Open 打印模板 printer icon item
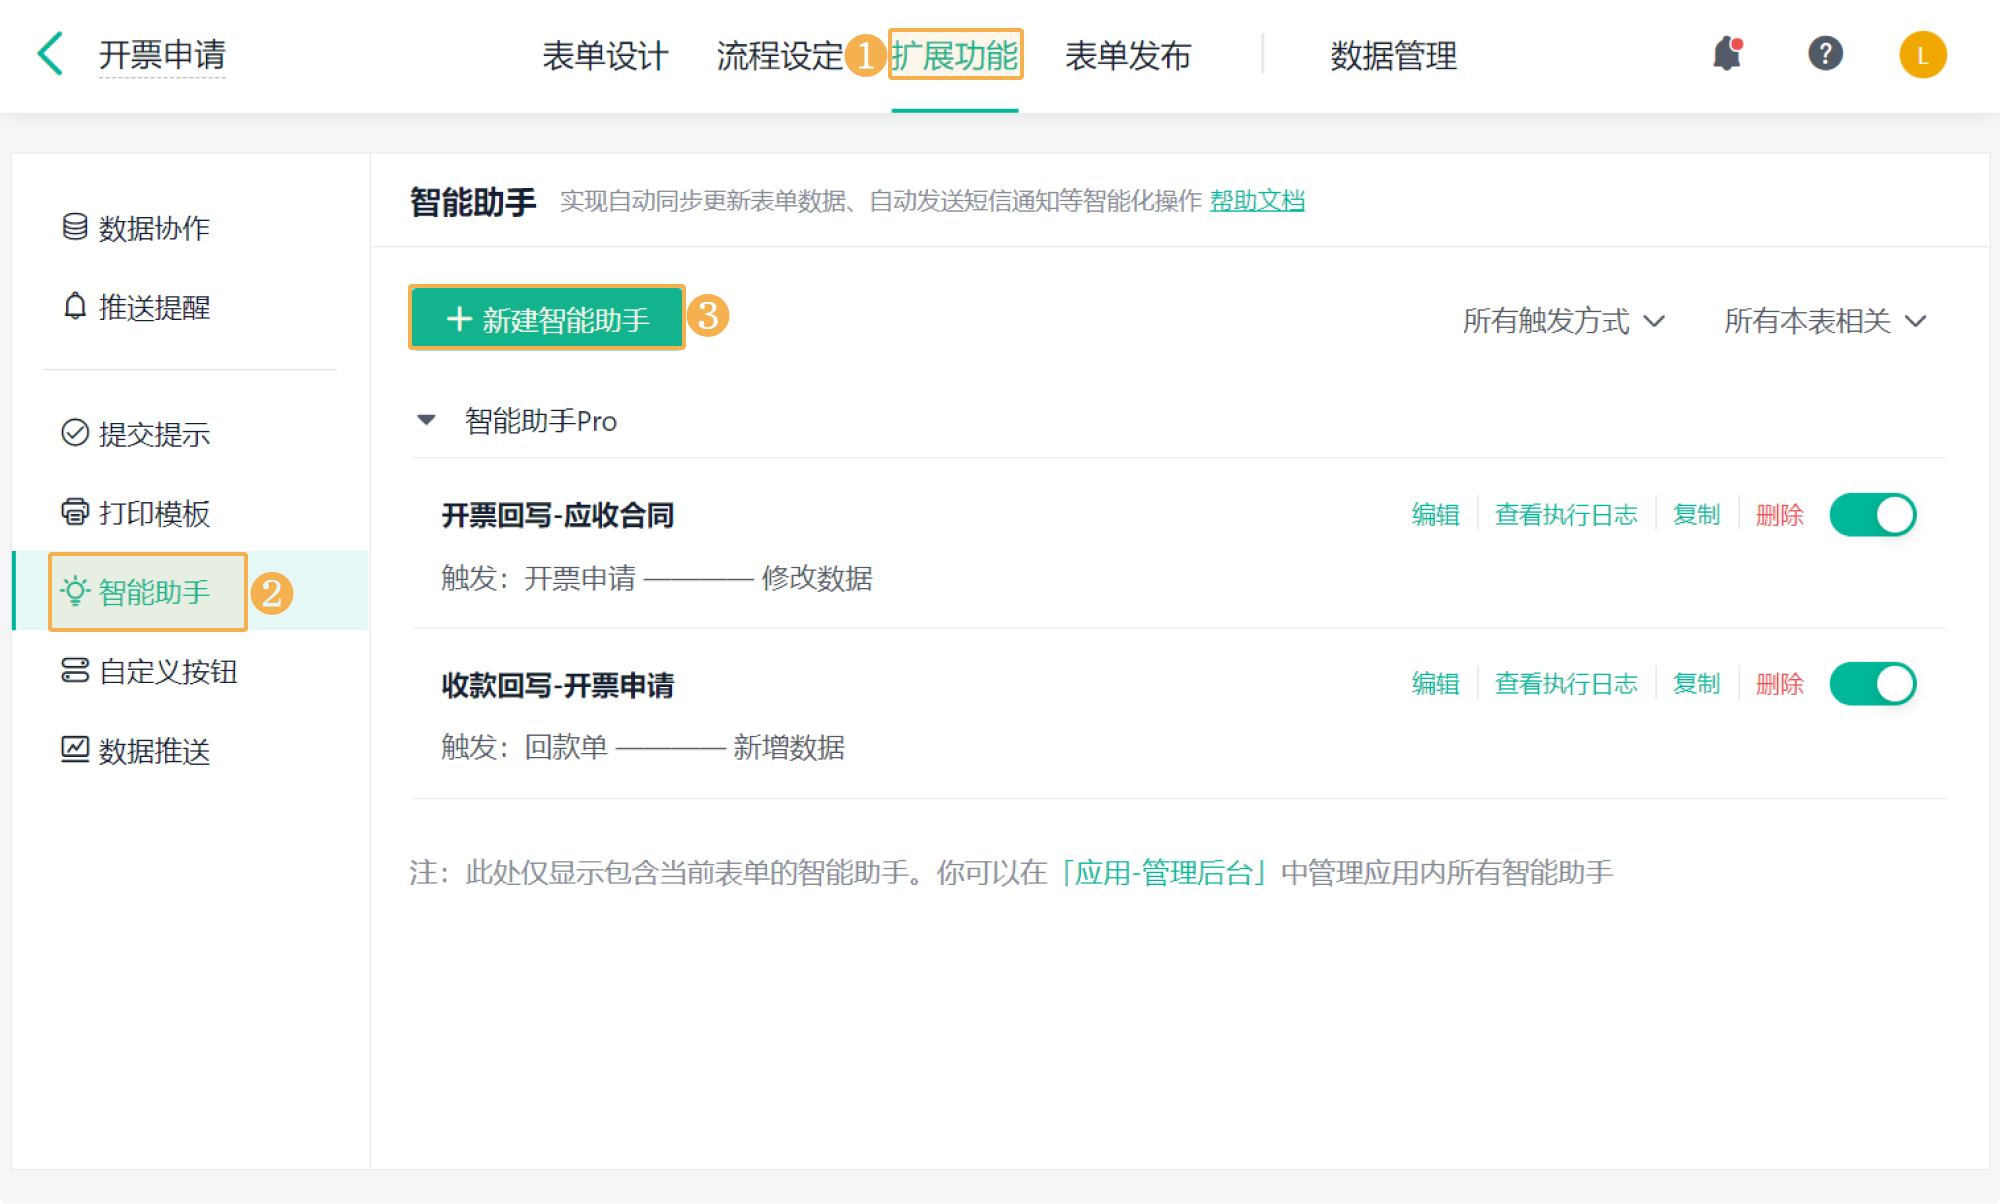 point(75,513)
